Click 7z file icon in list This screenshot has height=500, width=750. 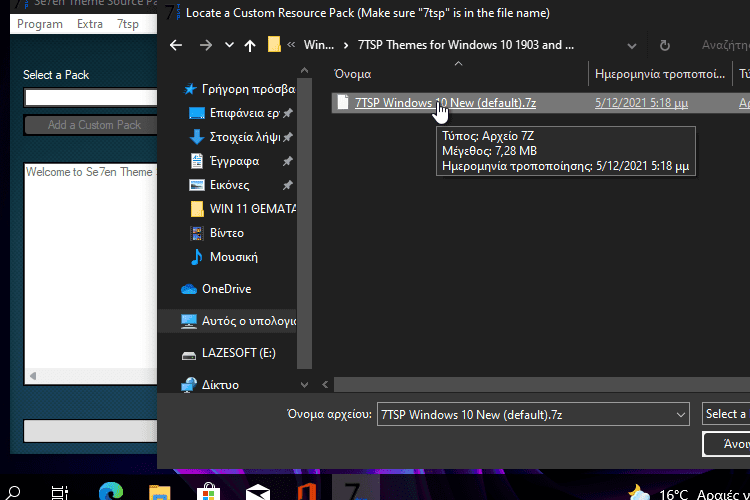pyautogui.click(x=342, y=102)
